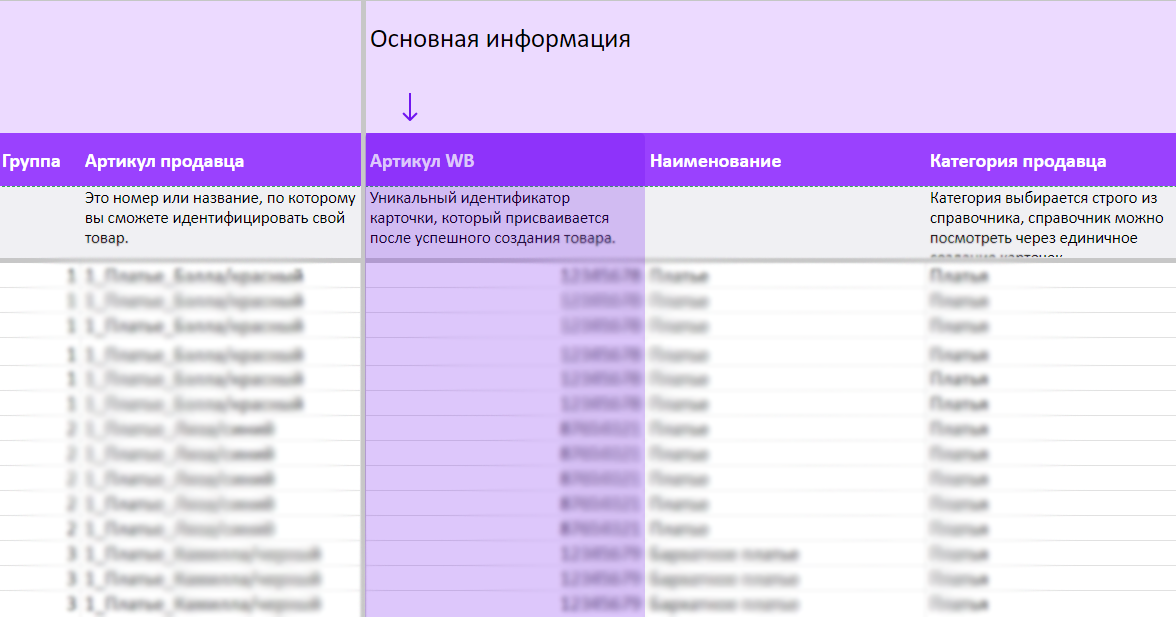The height and width of the screenshot is (617, 1176).
Task: Click last visible row's 'Артикул WB' cell
Action: [x=504, y=603]
